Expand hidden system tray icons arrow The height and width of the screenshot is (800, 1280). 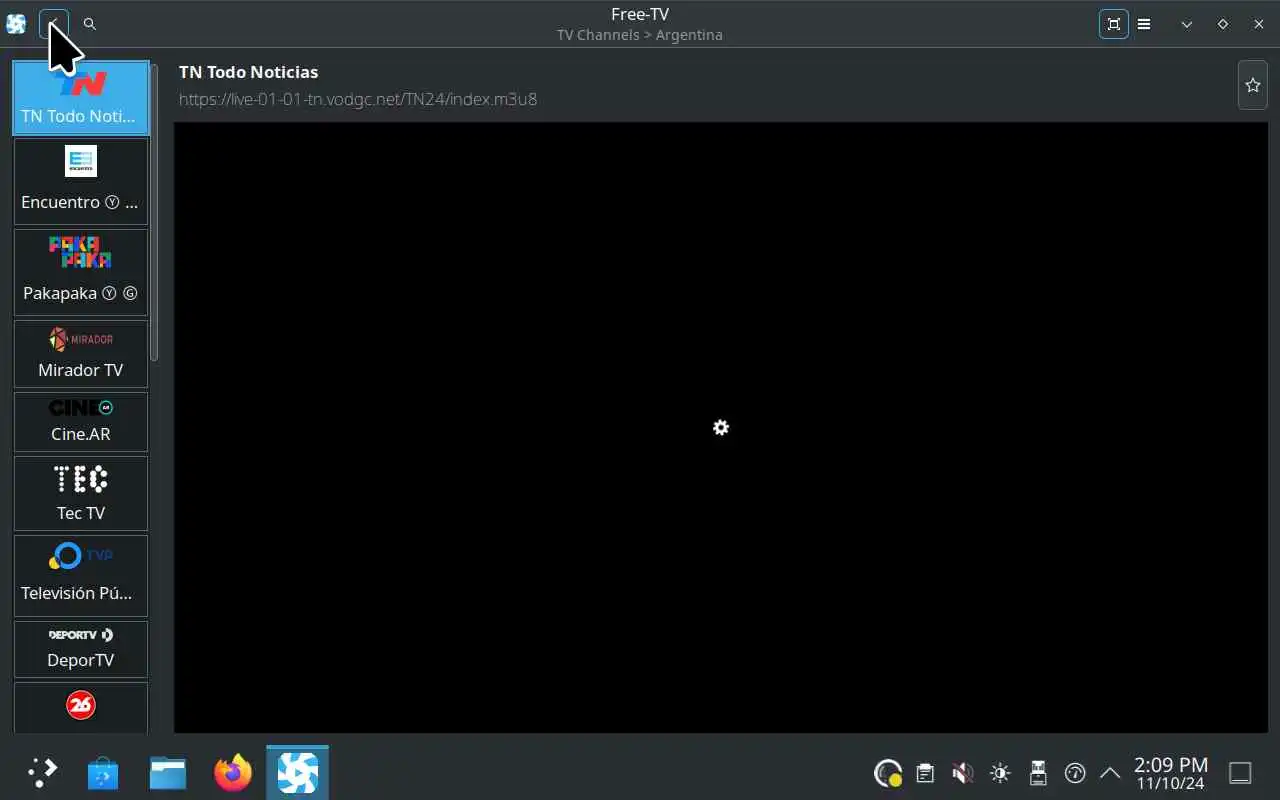[x=1110, y=773]
